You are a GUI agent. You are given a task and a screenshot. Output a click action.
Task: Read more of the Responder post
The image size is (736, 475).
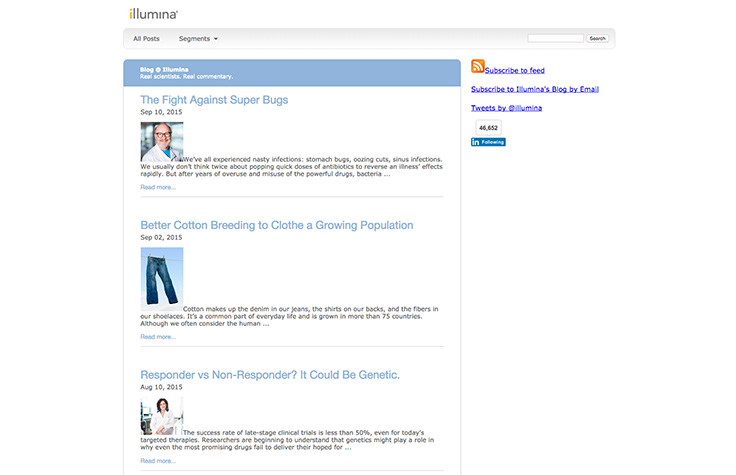(x=158, y=461)
